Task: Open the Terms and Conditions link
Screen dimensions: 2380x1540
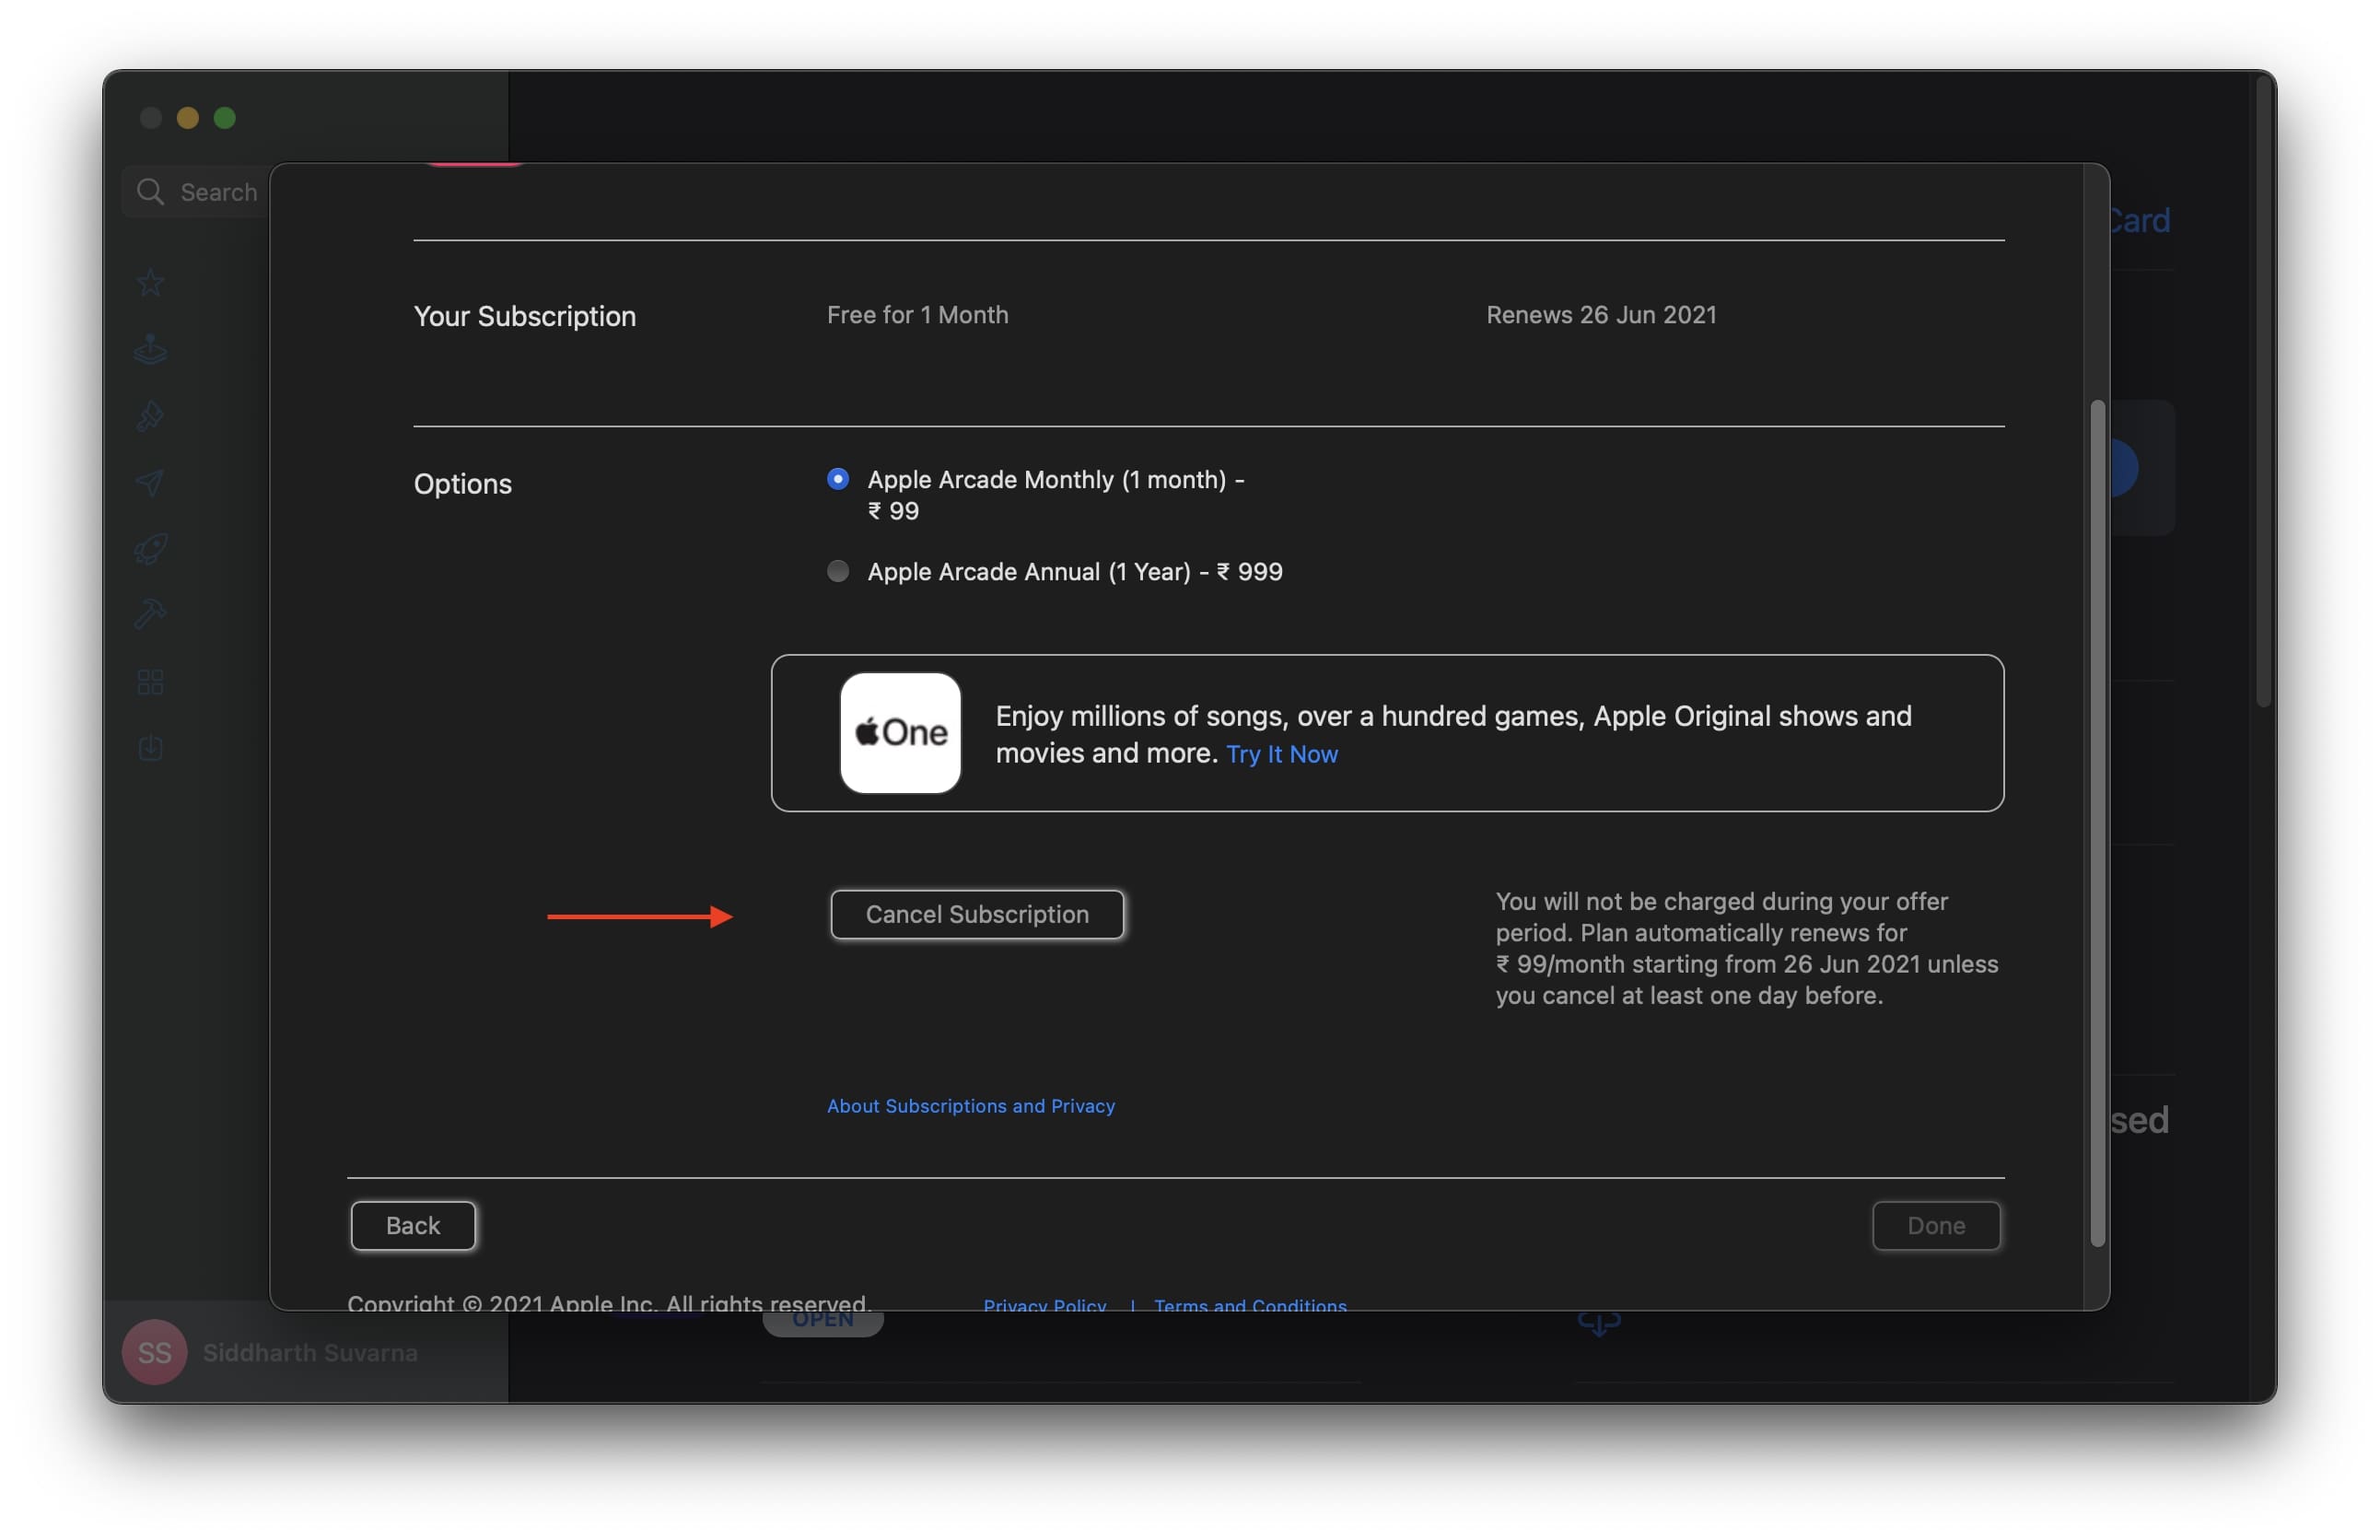Action: click(x=1250, y=1304)
